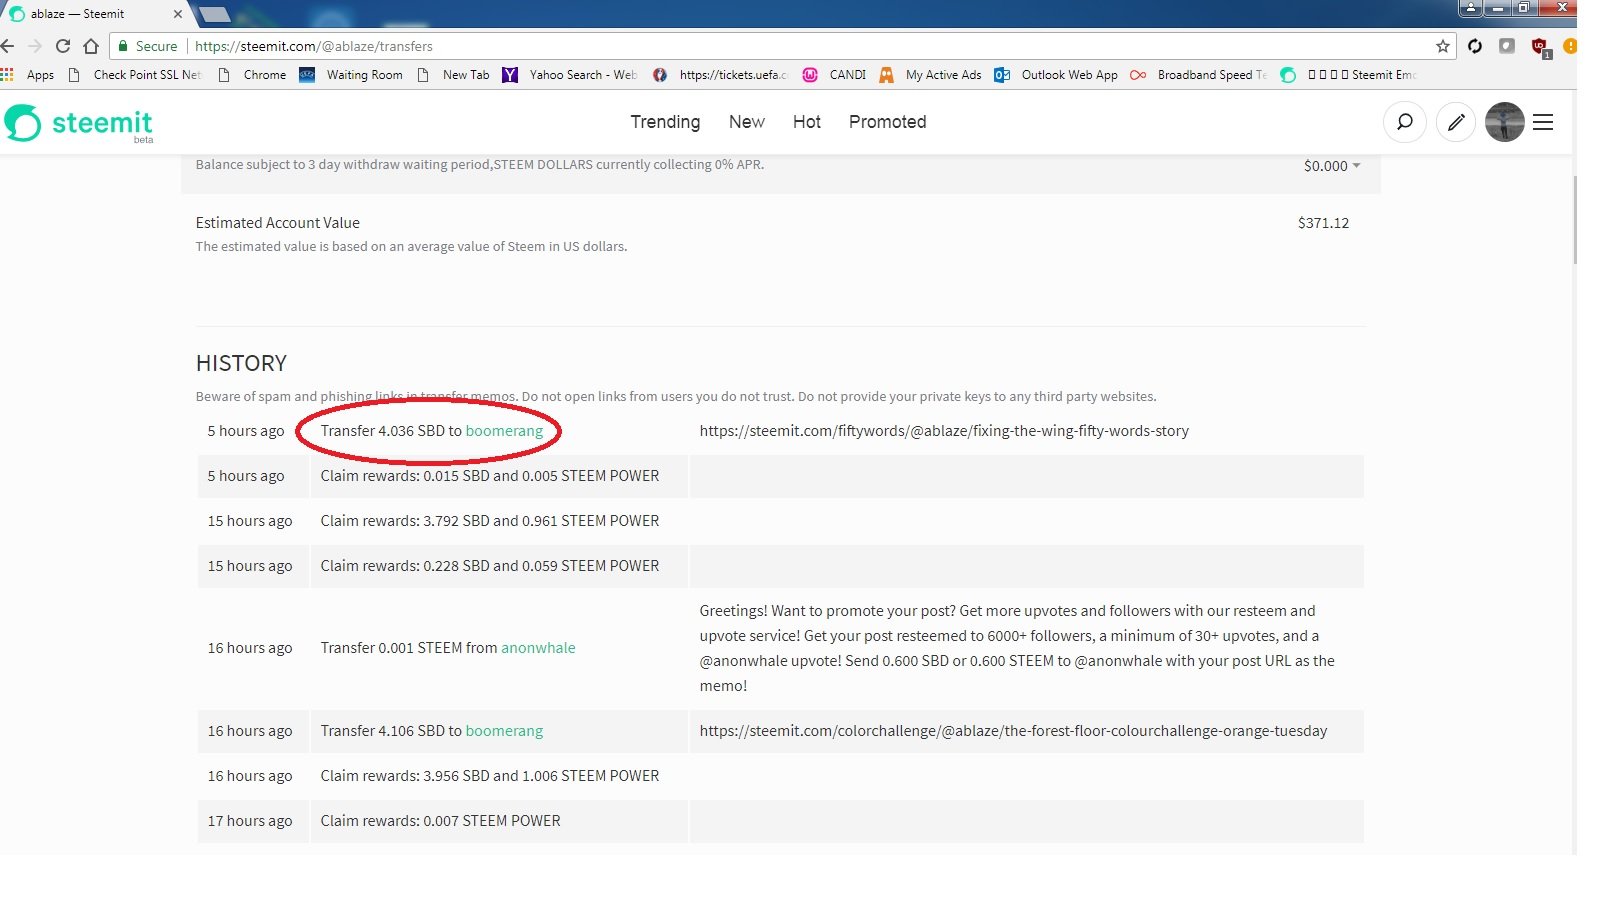The image size is (1600, 900).
Task: Click Claim rewards 0.015 SBD row text
Action: (490, 476)
